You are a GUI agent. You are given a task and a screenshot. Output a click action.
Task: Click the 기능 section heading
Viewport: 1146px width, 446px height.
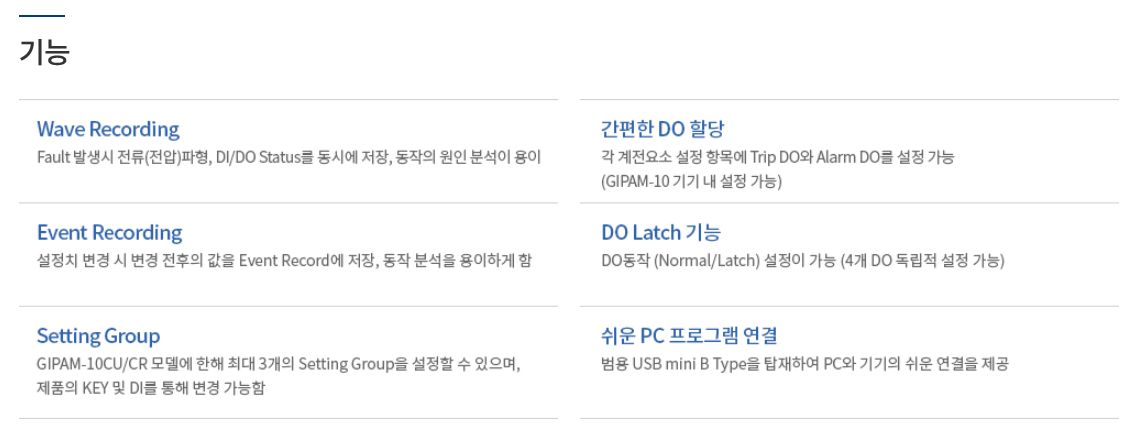click(x=44, y=51)
